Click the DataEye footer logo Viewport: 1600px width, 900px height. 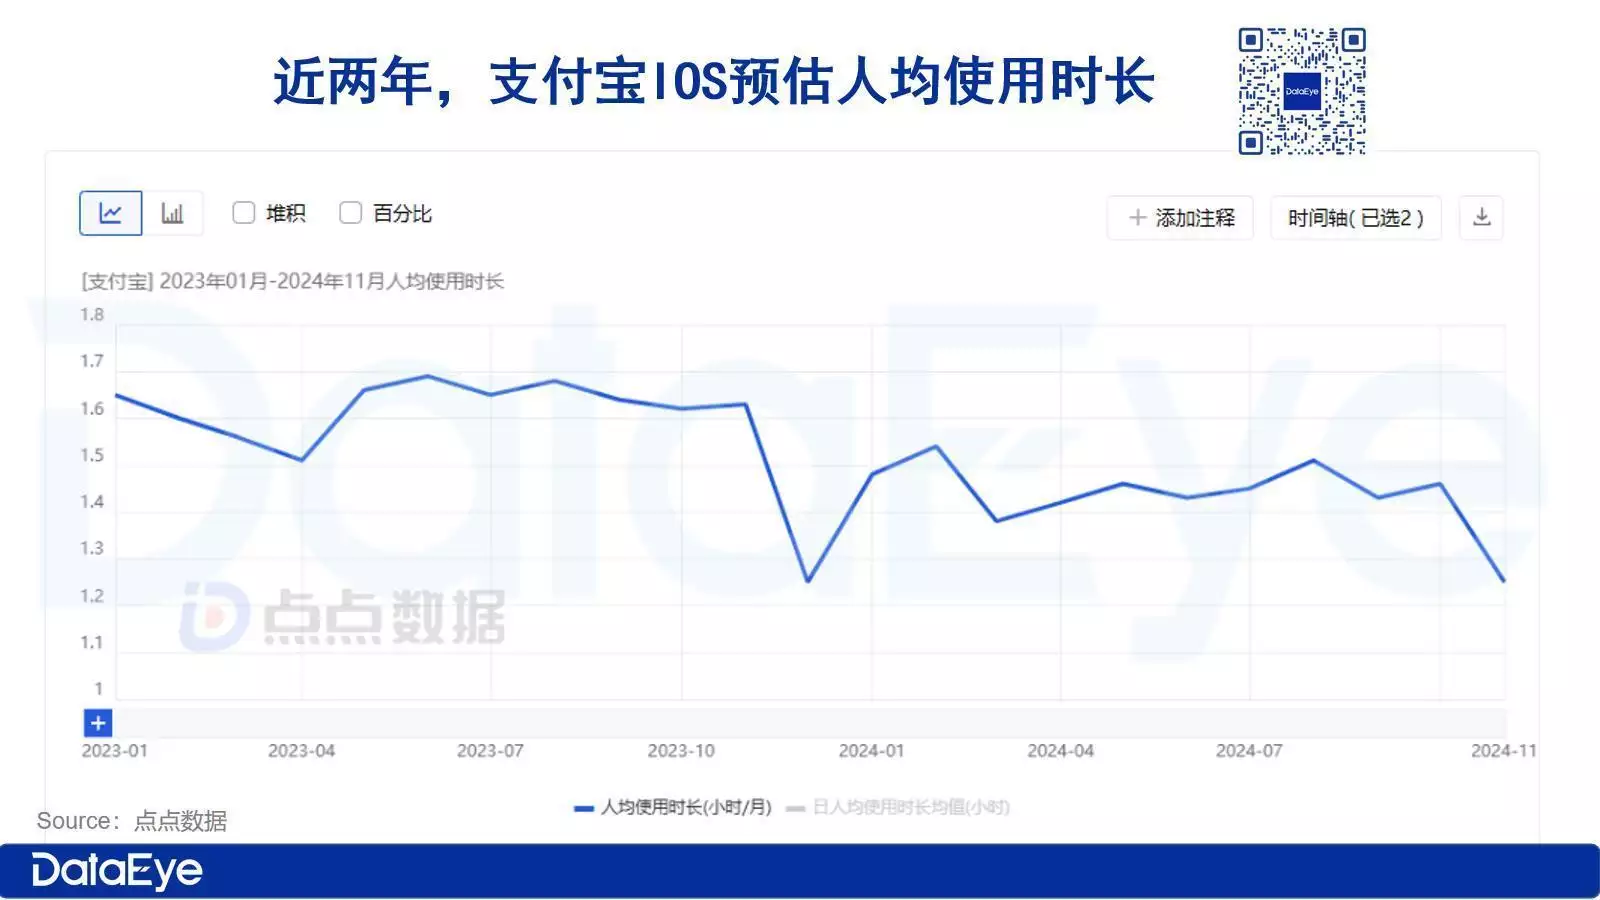pos(117,870)
